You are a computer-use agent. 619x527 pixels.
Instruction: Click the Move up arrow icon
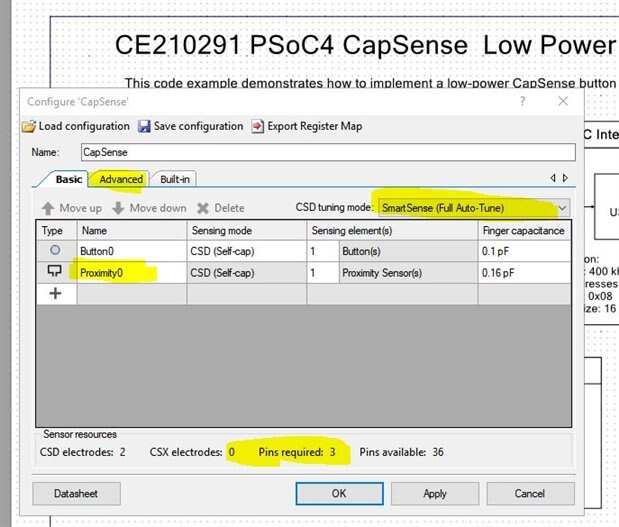[48, 208]
